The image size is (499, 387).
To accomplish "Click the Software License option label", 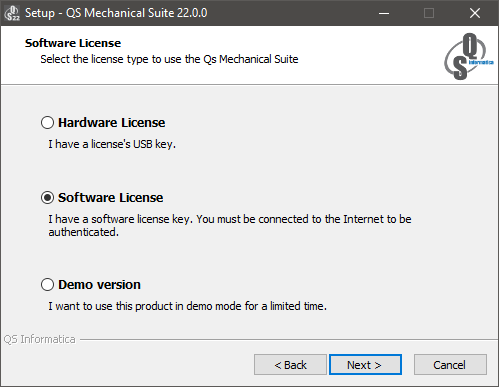I will click(111, 198).
